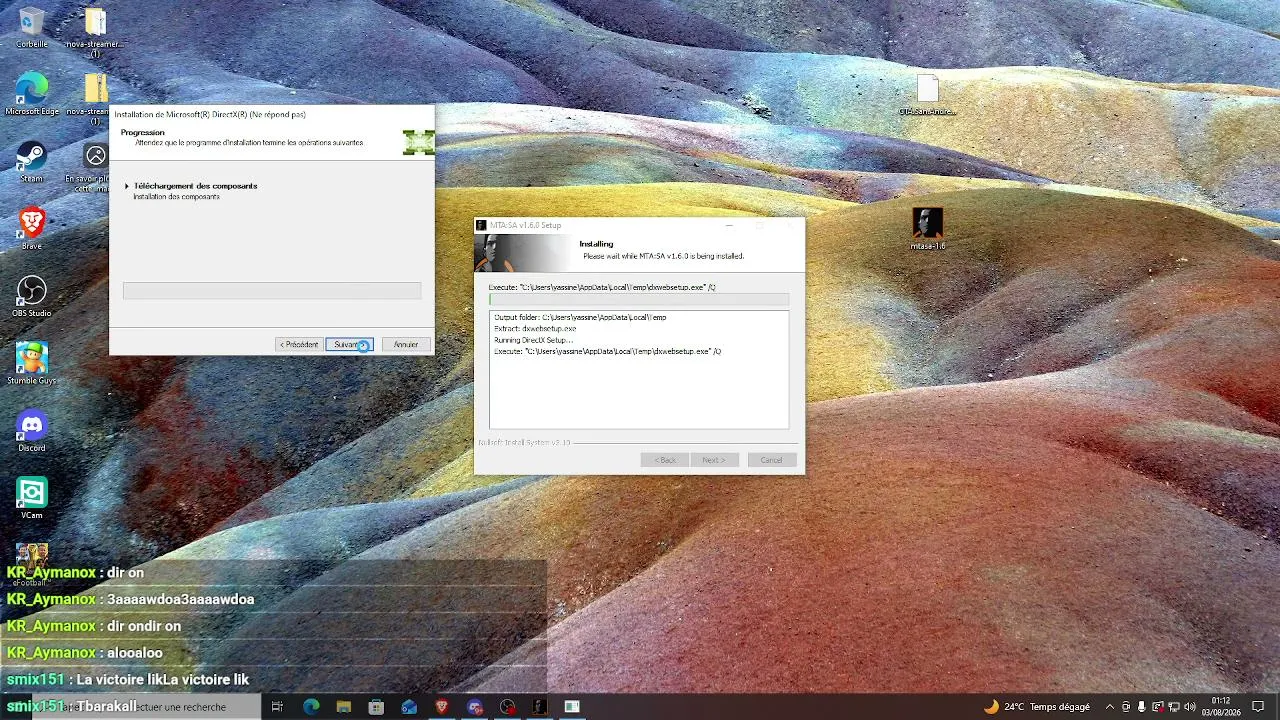Open the Mail app from the taskbar
This screenshot has height=720, width=1280.
click(409, 707)
